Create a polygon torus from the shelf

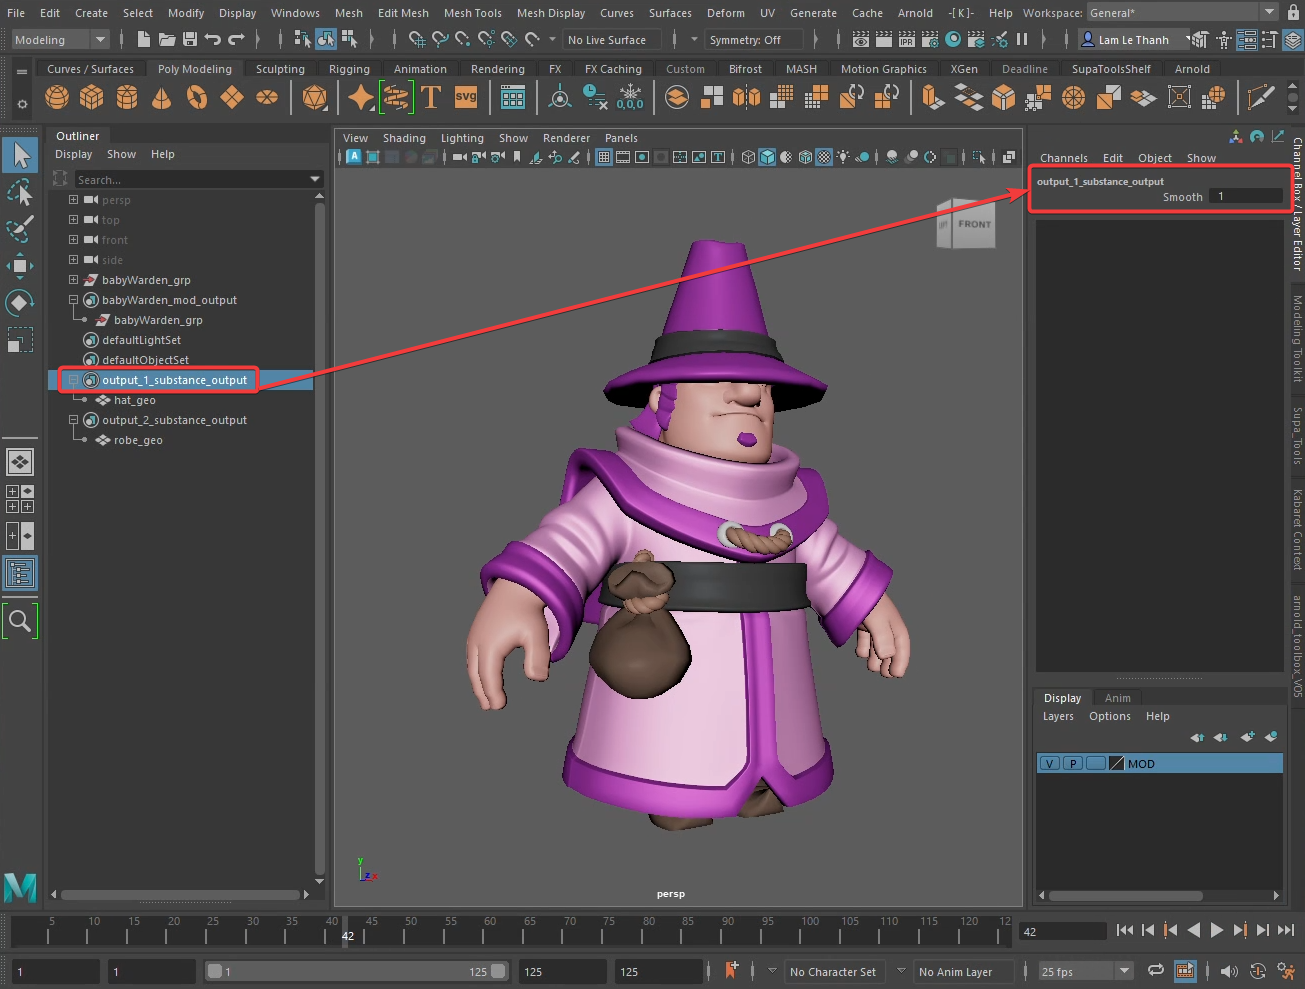pos(197,97)
